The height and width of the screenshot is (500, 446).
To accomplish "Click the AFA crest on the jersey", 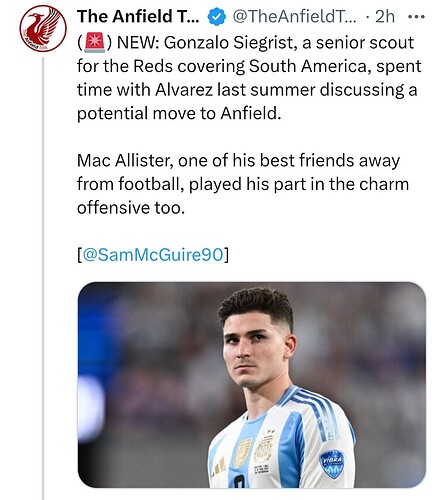I will (x=264, y=448).
